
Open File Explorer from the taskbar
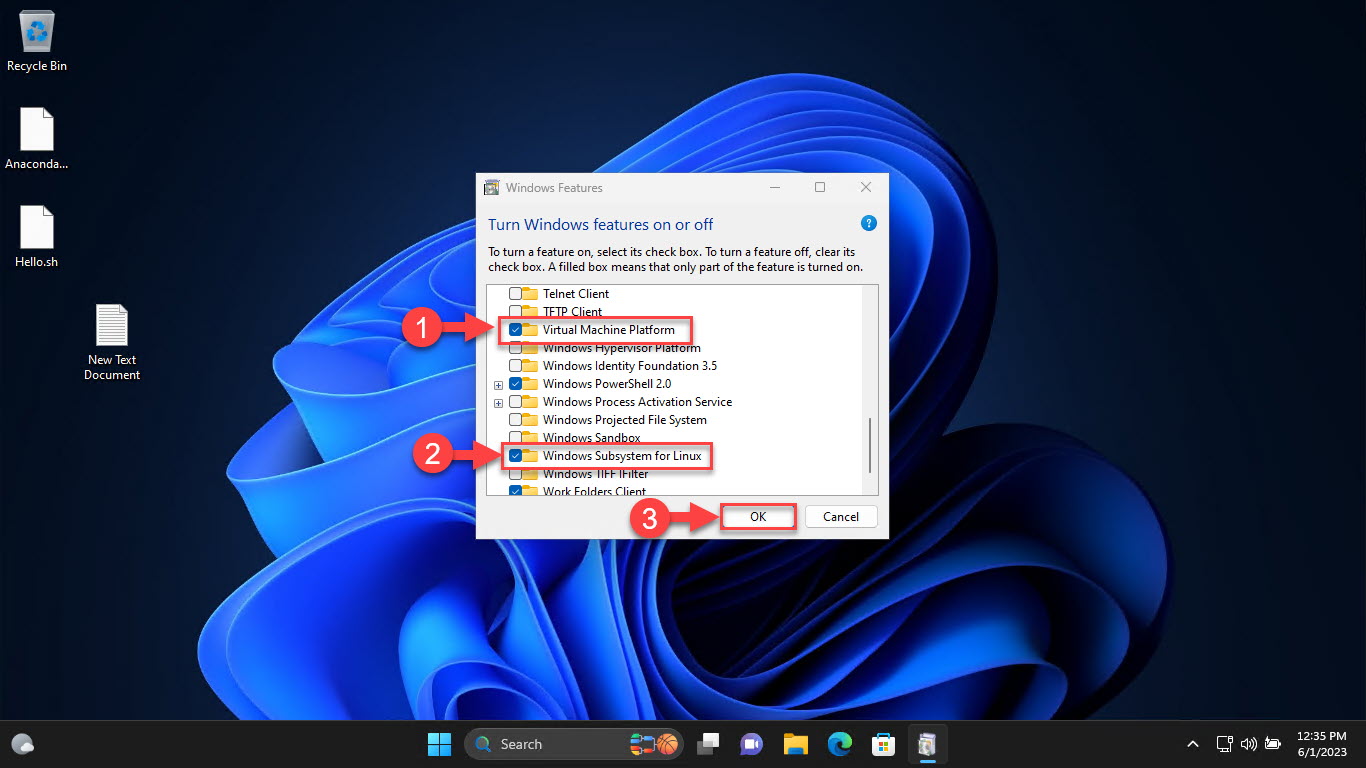point(795,744)
